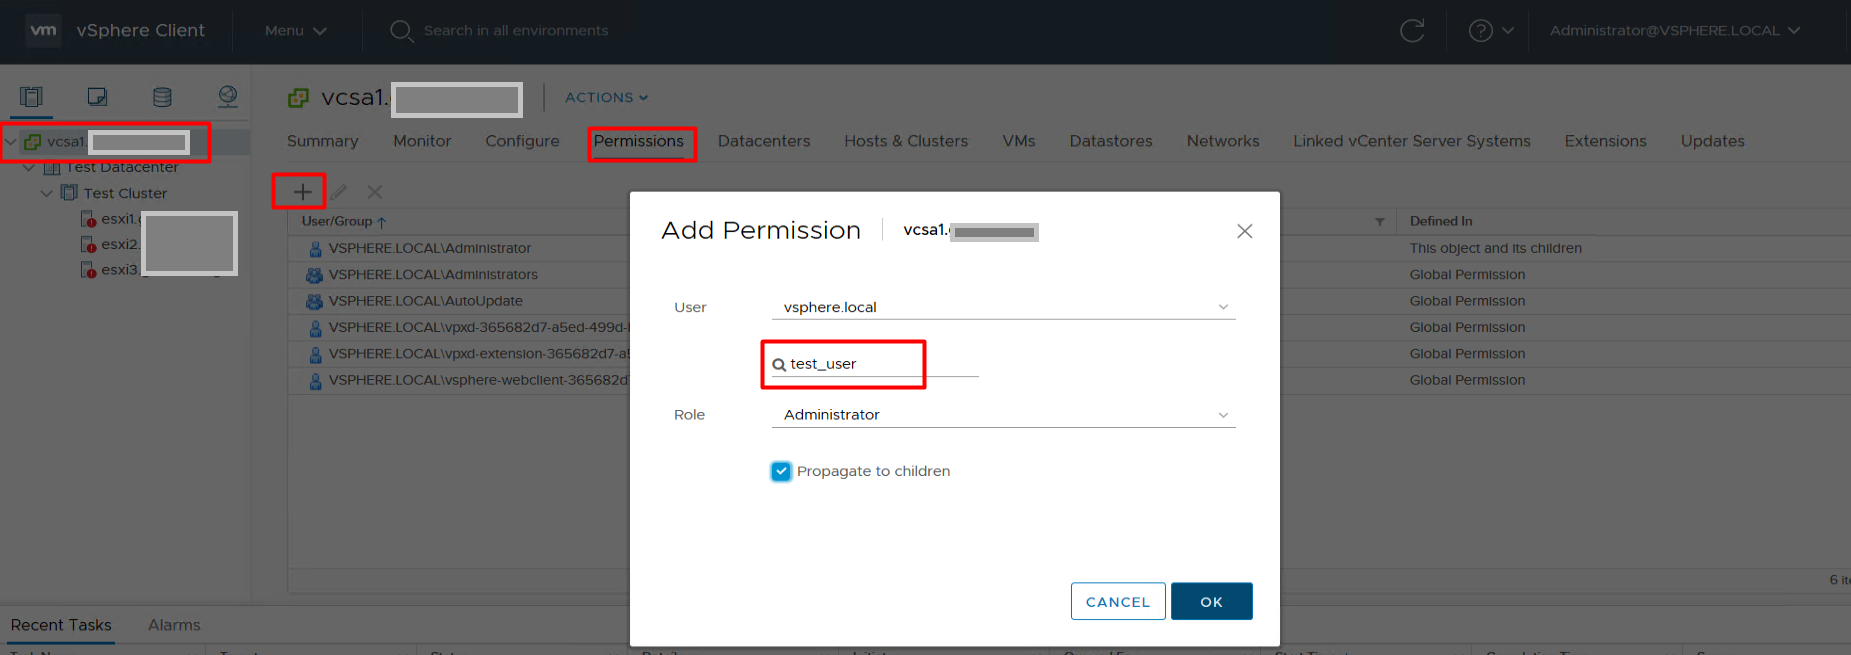Switch to the Permissions tab

639,141
